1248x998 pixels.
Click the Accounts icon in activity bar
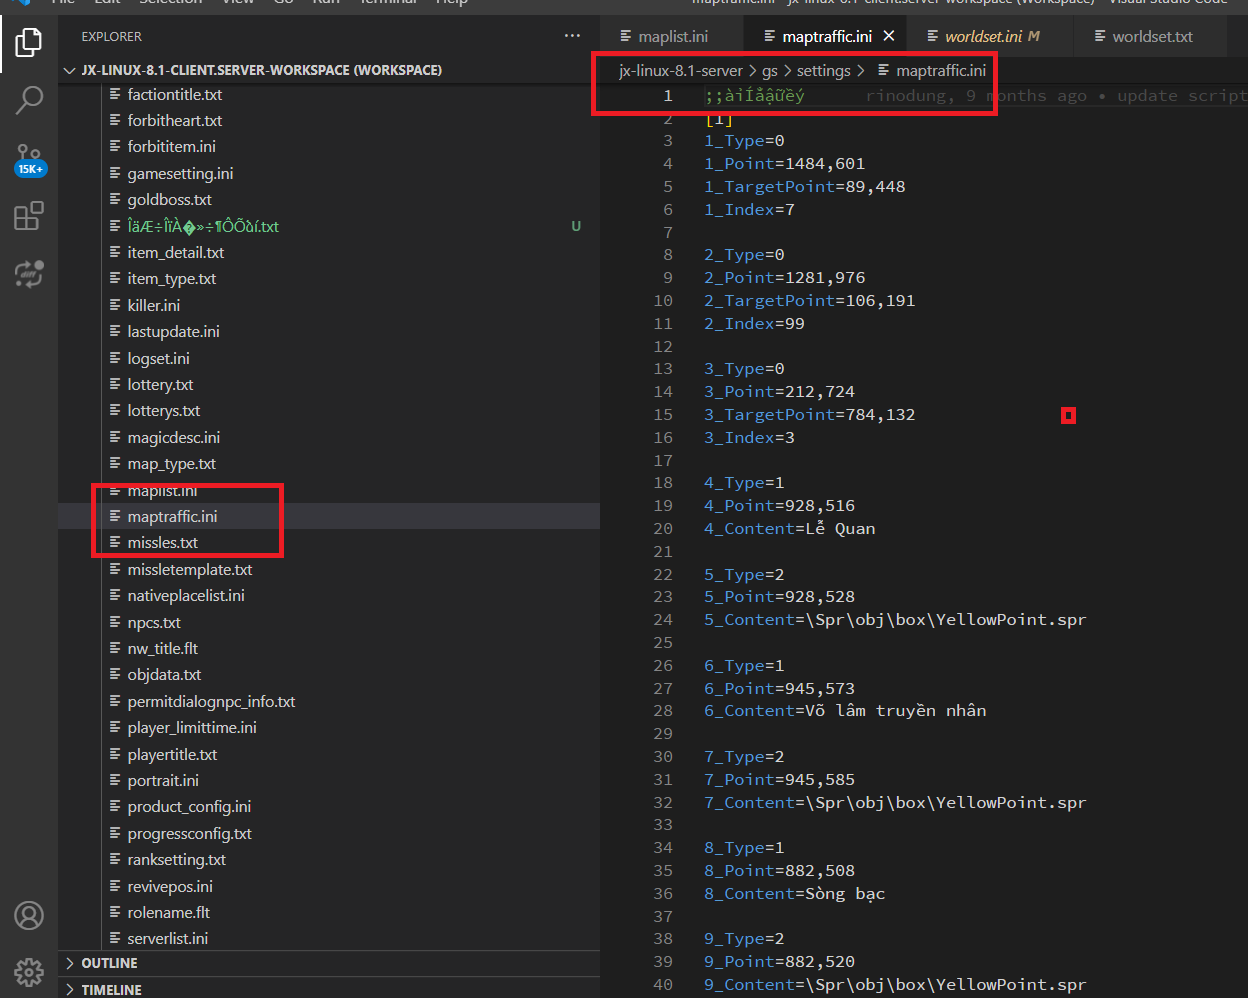coord(28,915)
